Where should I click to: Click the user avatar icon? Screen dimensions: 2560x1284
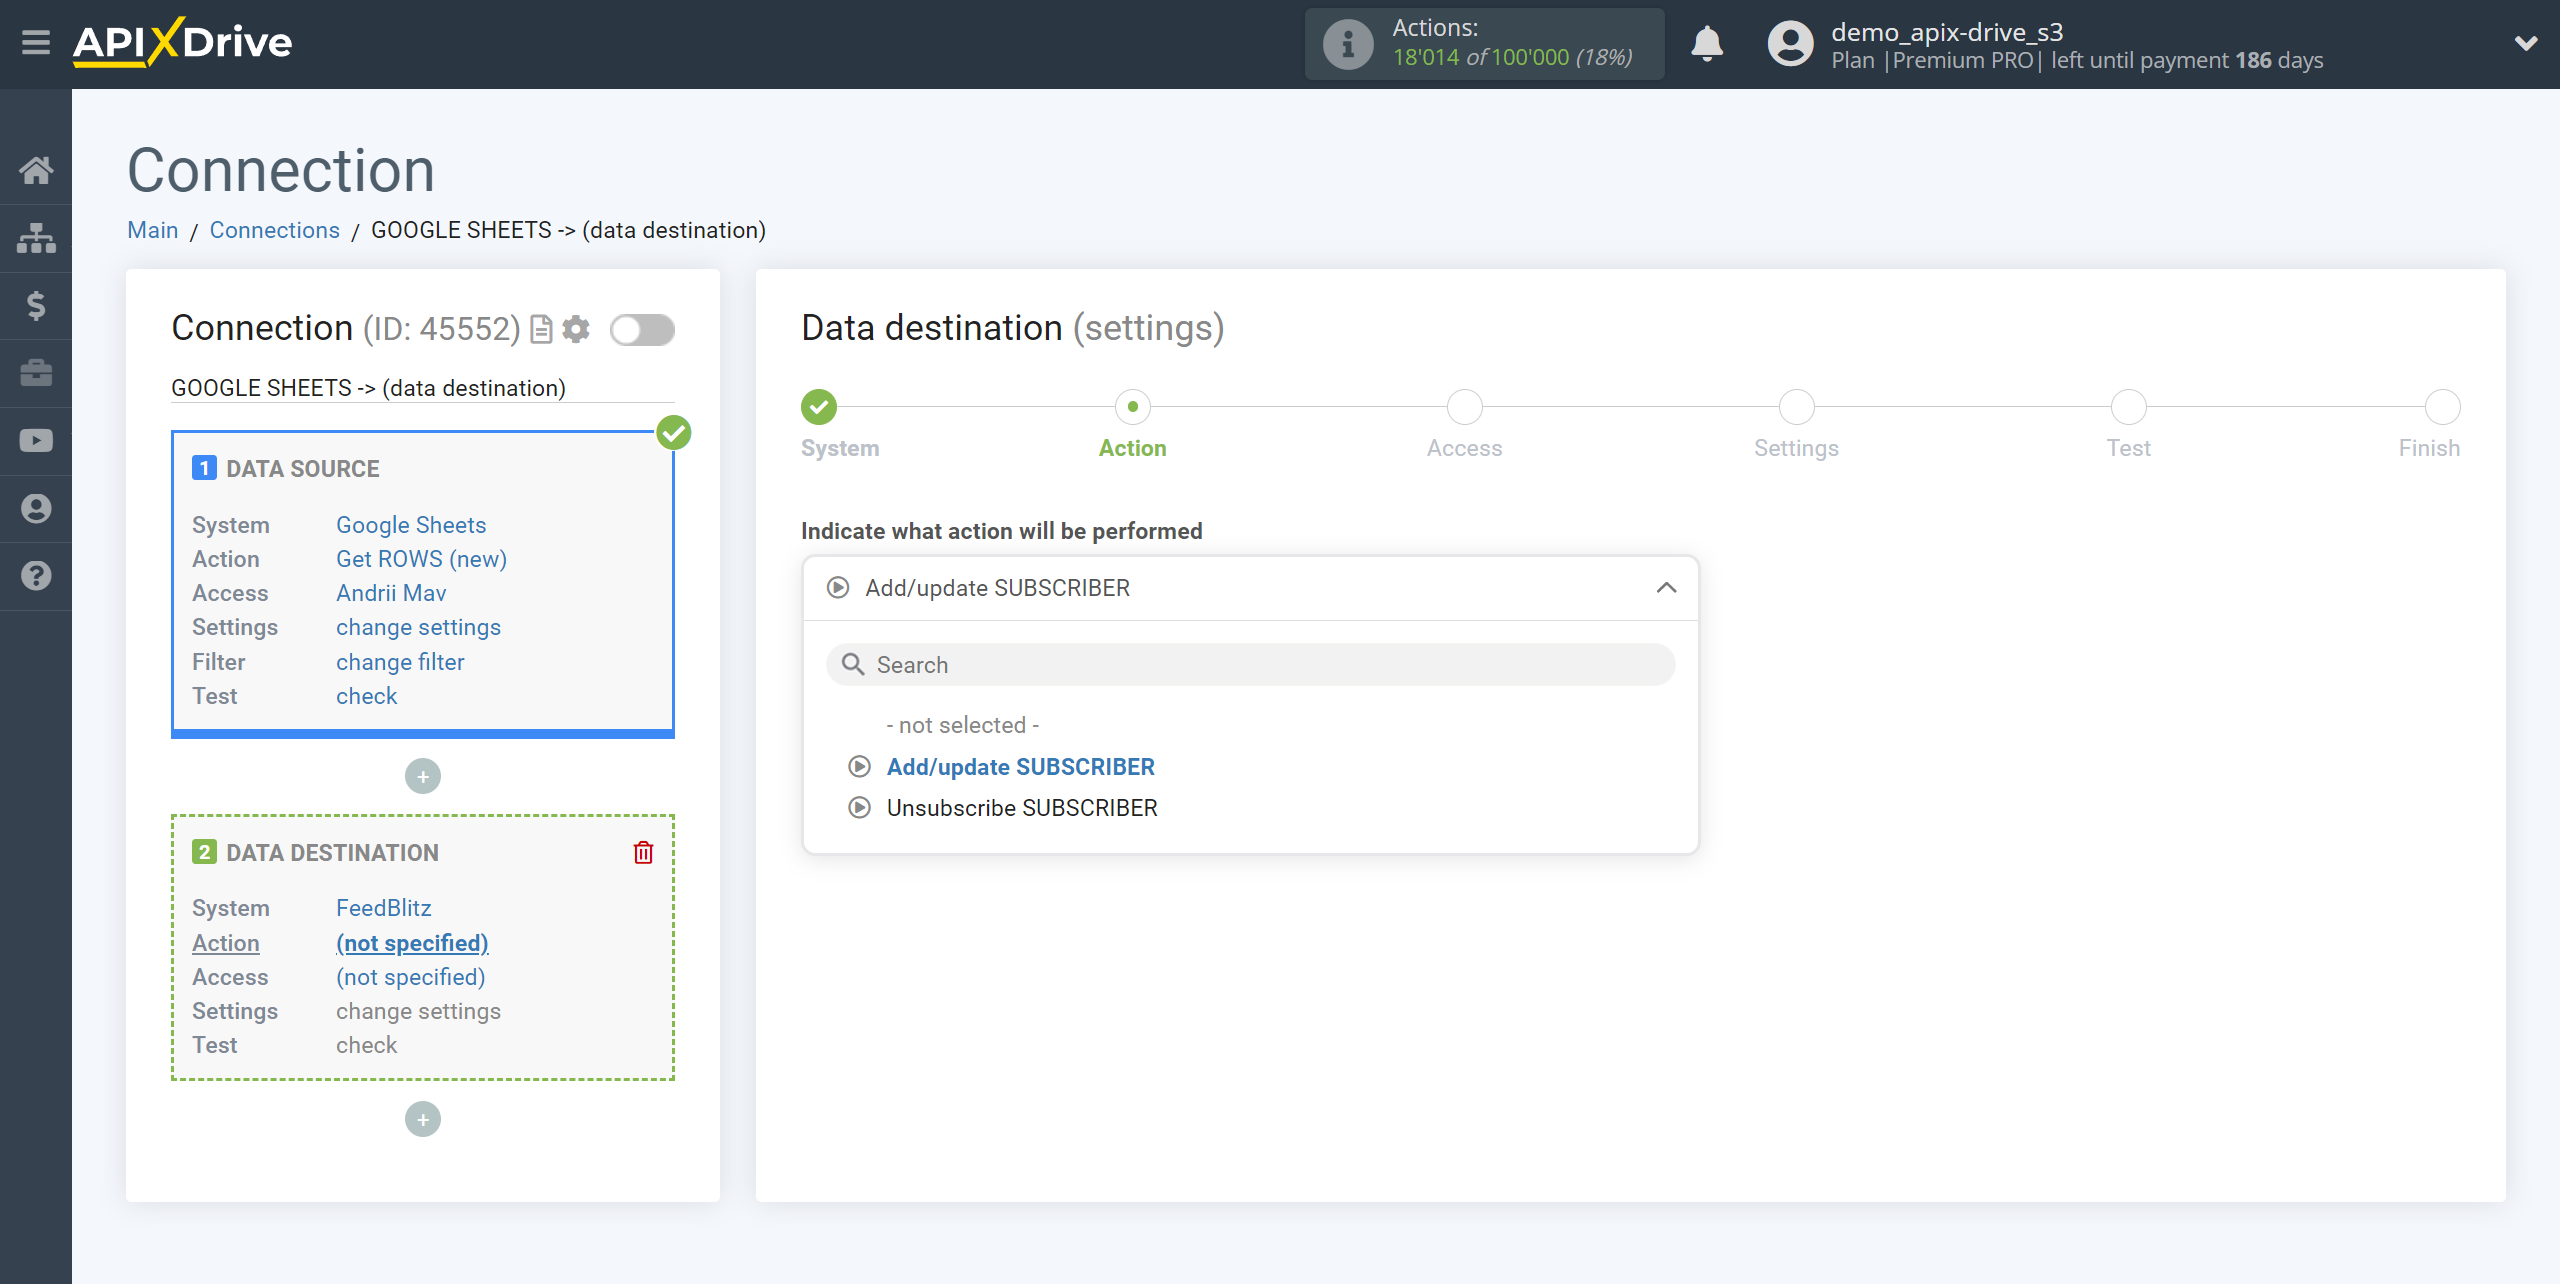[x=1790, y=44]
